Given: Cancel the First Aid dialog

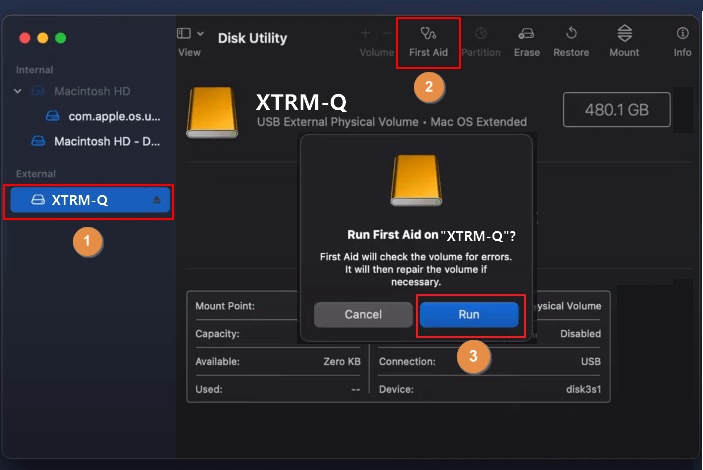Looking at the screenshot, I should coord(363,314).
